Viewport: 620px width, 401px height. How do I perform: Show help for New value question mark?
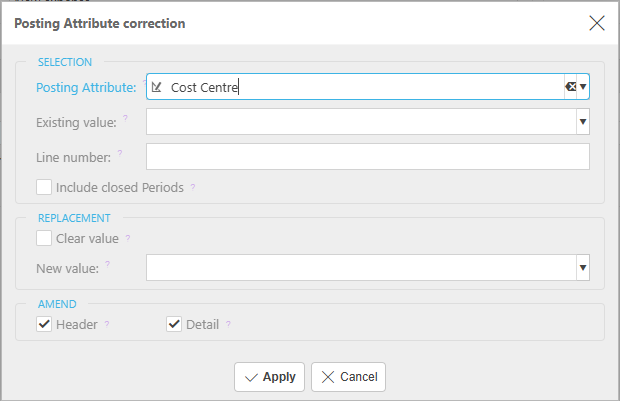coord(108,264)
